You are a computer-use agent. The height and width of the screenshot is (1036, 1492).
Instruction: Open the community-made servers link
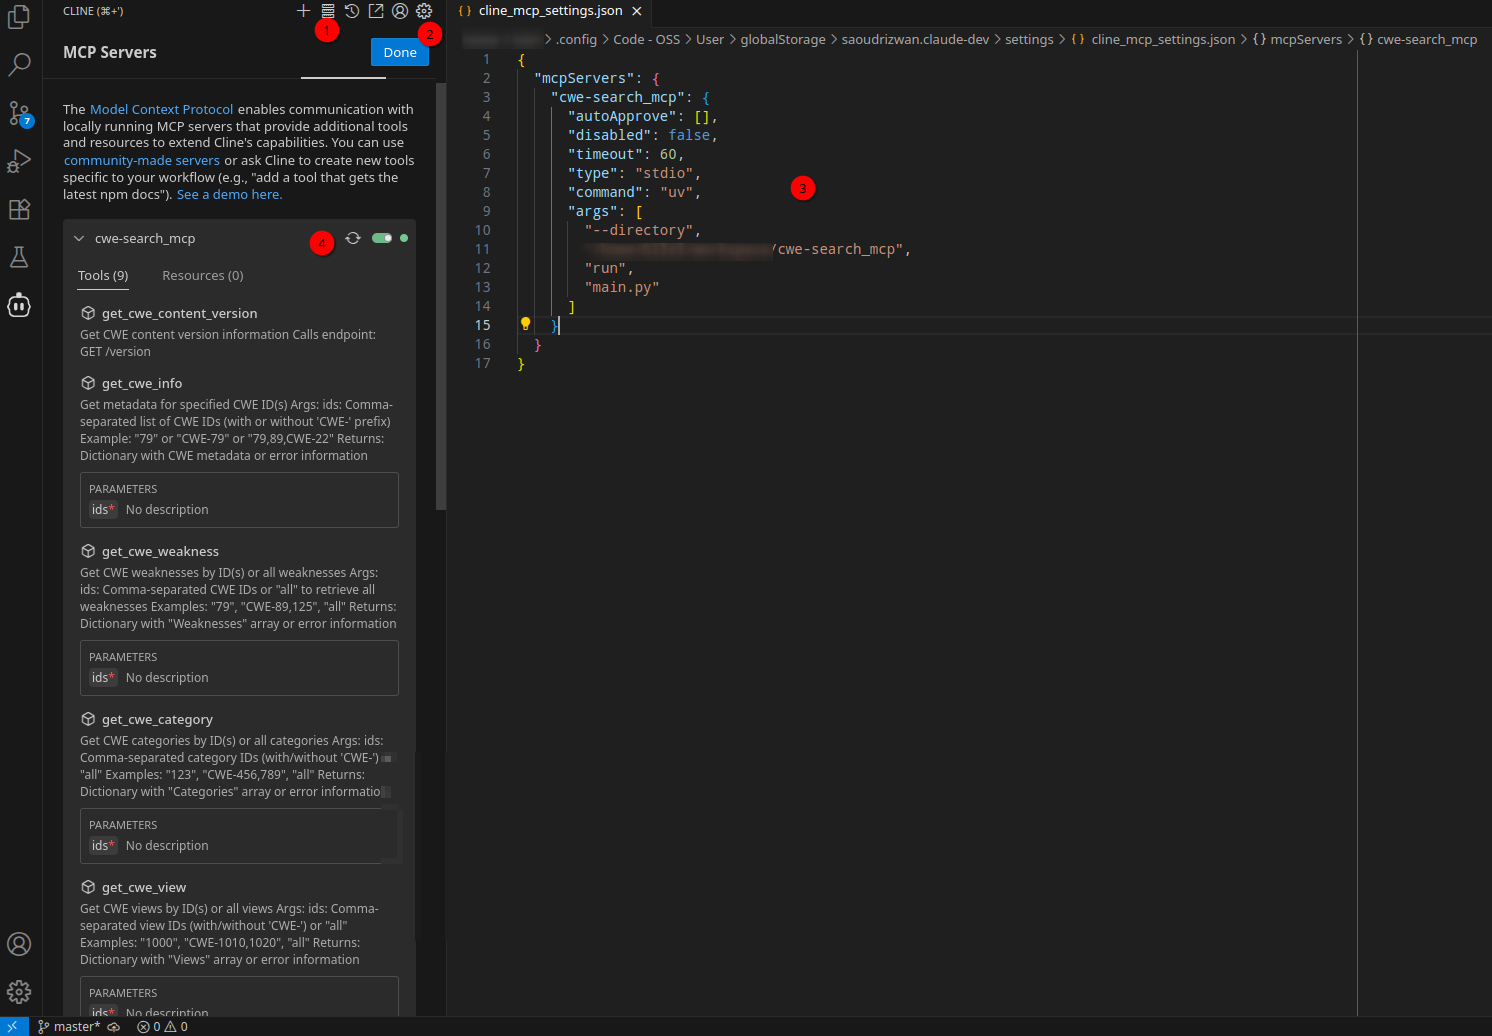(x=142, y=161)
